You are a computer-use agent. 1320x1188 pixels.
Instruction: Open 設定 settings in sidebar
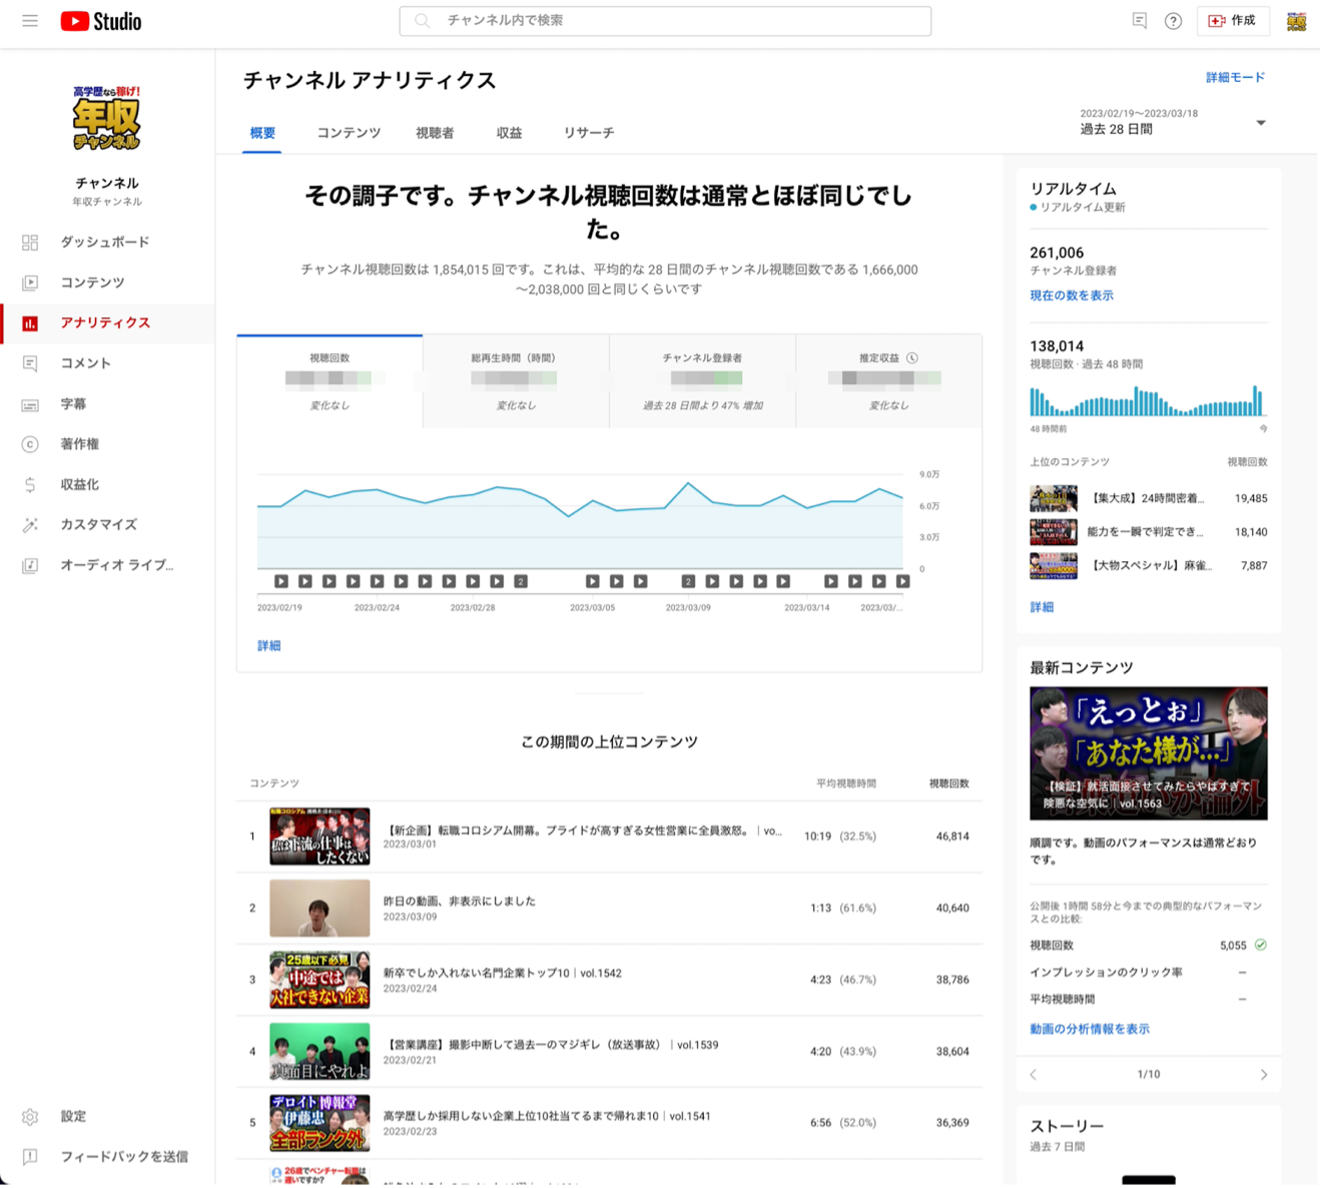point(73,1116)
